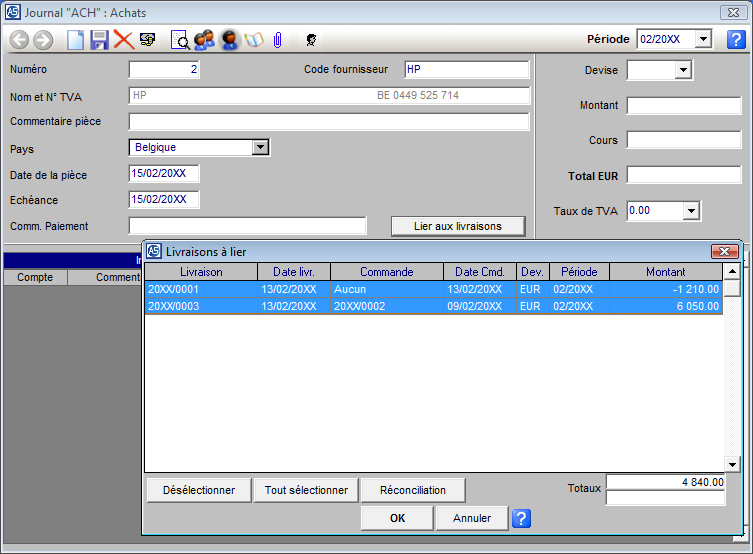
Task: Open the Période dropdown
Action: [x=702, y=39]
